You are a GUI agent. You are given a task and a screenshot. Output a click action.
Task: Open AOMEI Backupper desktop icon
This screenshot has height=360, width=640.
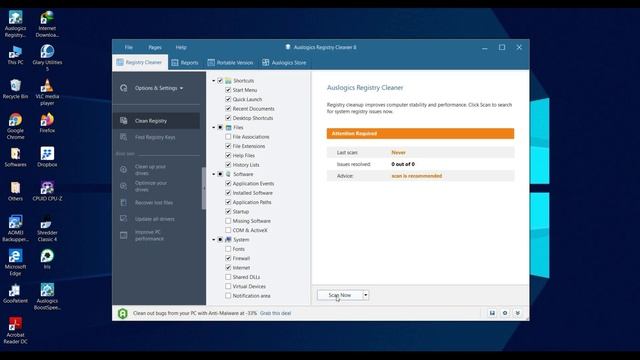point(16,229)
